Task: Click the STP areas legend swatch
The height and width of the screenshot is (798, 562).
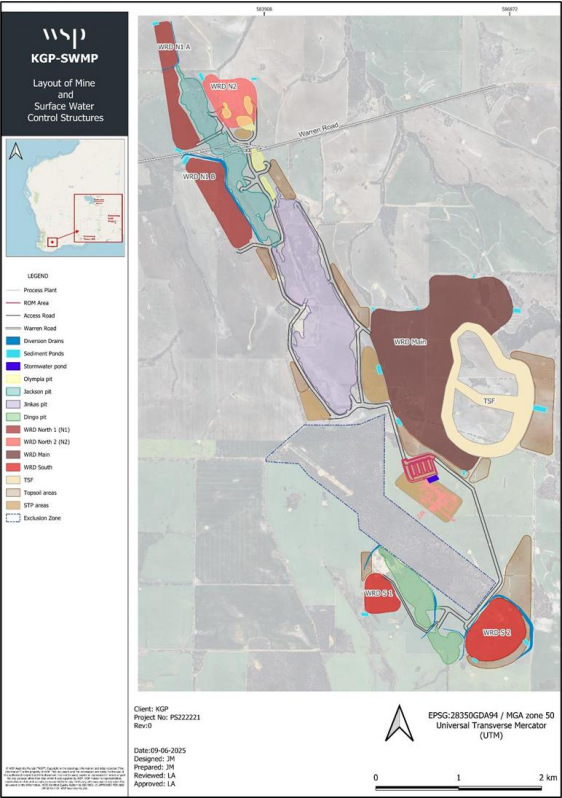Action: point(13,505)
